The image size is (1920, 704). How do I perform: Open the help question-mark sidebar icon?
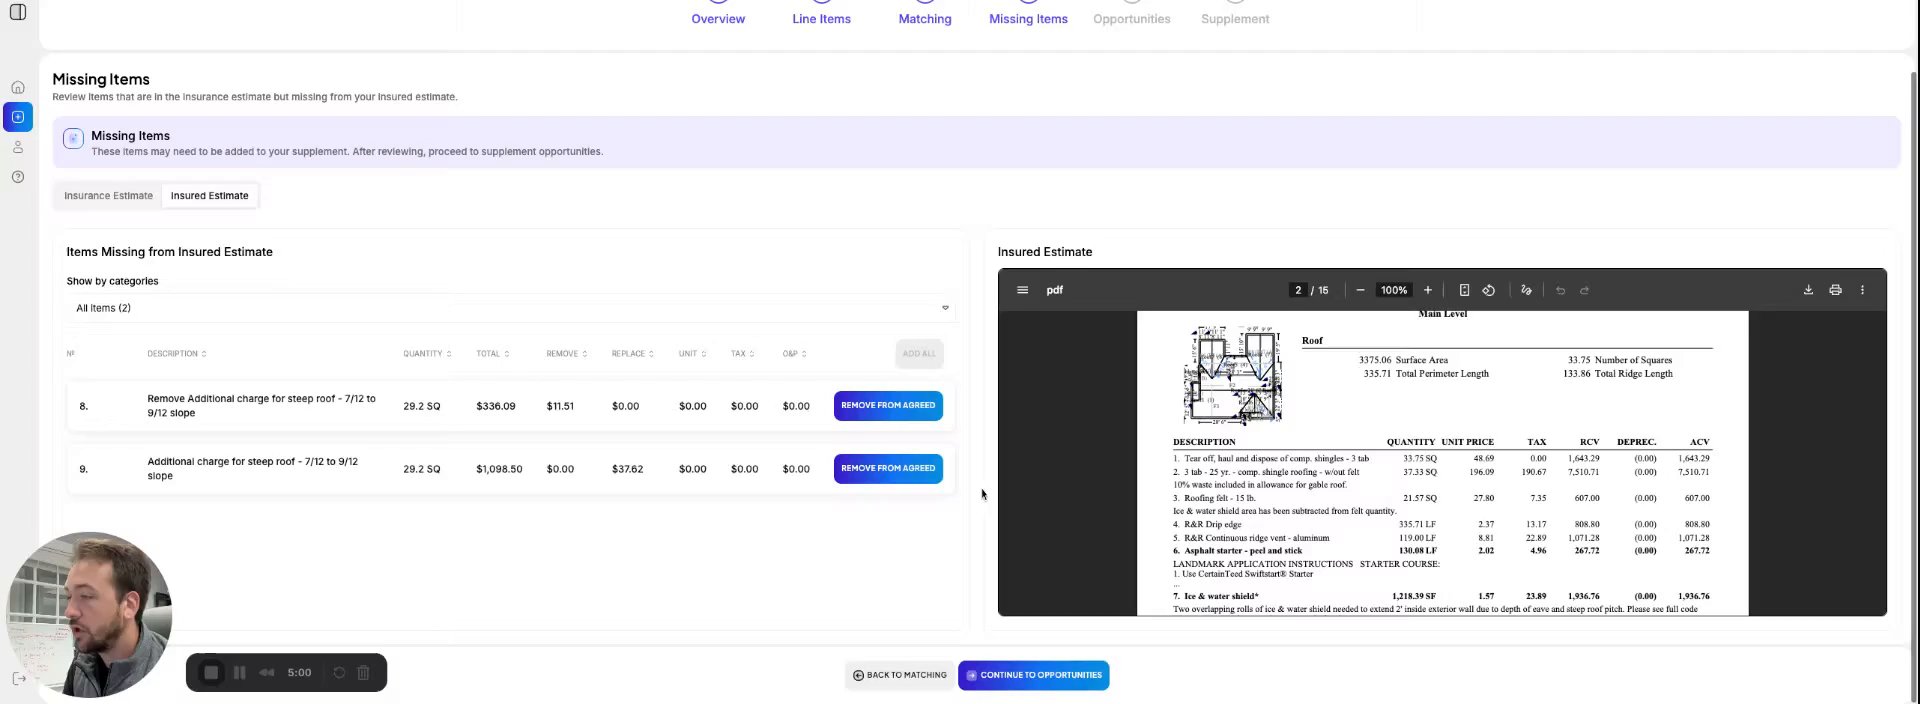click(x=18, y=177)
